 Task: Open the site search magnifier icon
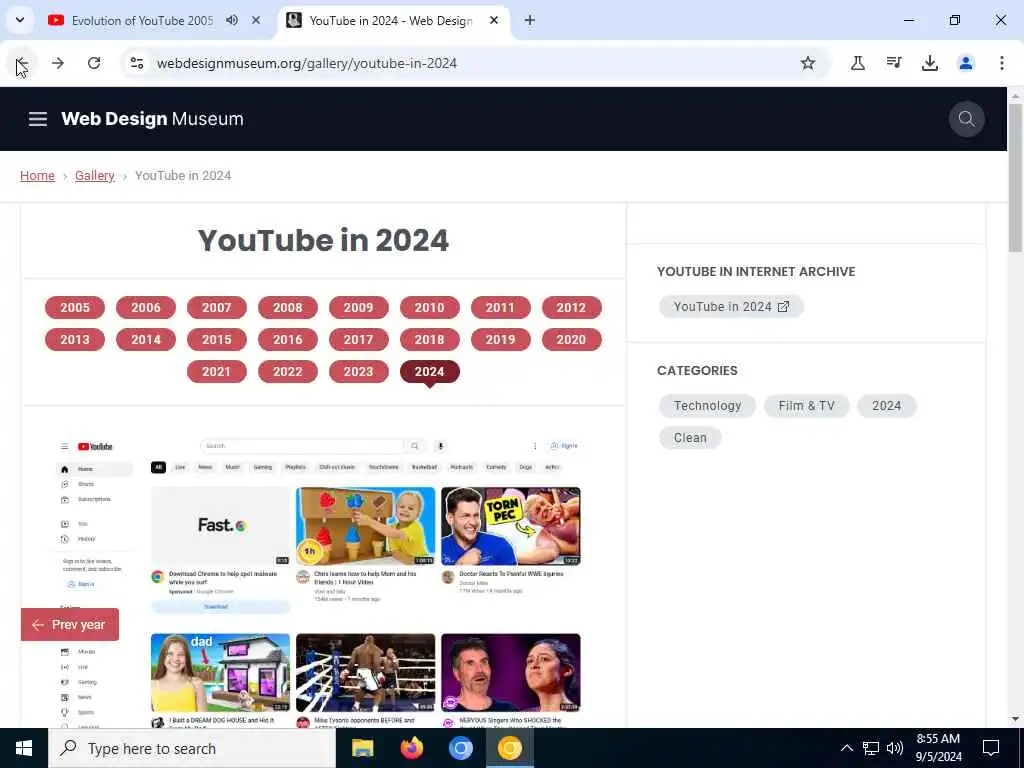click(x=967, y=119)
